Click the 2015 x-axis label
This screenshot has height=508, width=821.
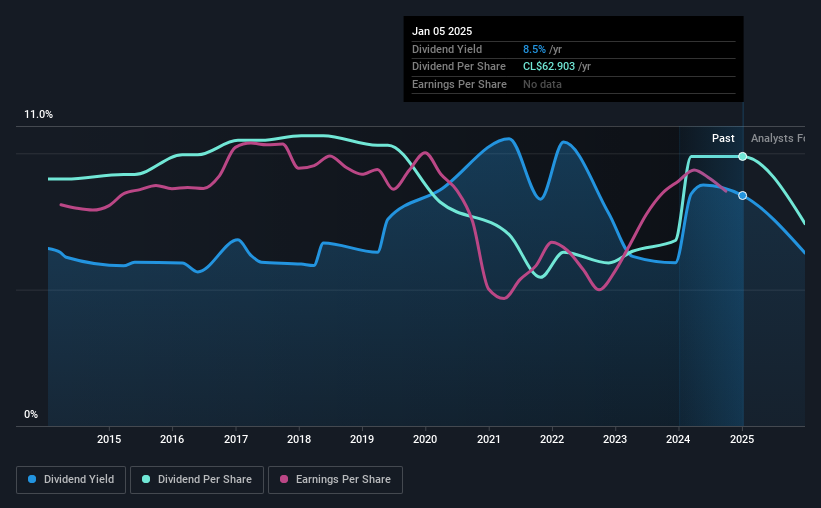pos(109,439)
